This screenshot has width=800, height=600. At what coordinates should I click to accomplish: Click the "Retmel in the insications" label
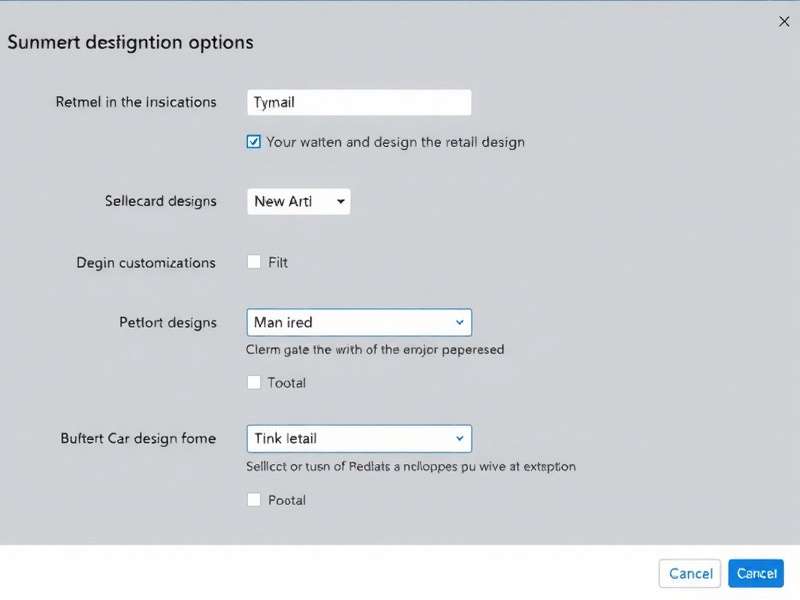(135, 101)
